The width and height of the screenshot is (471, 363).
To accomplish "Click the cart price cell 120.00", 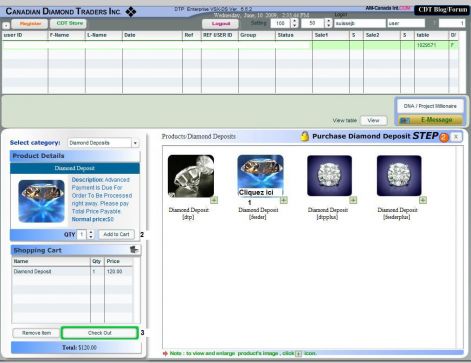I will (118, 272).
